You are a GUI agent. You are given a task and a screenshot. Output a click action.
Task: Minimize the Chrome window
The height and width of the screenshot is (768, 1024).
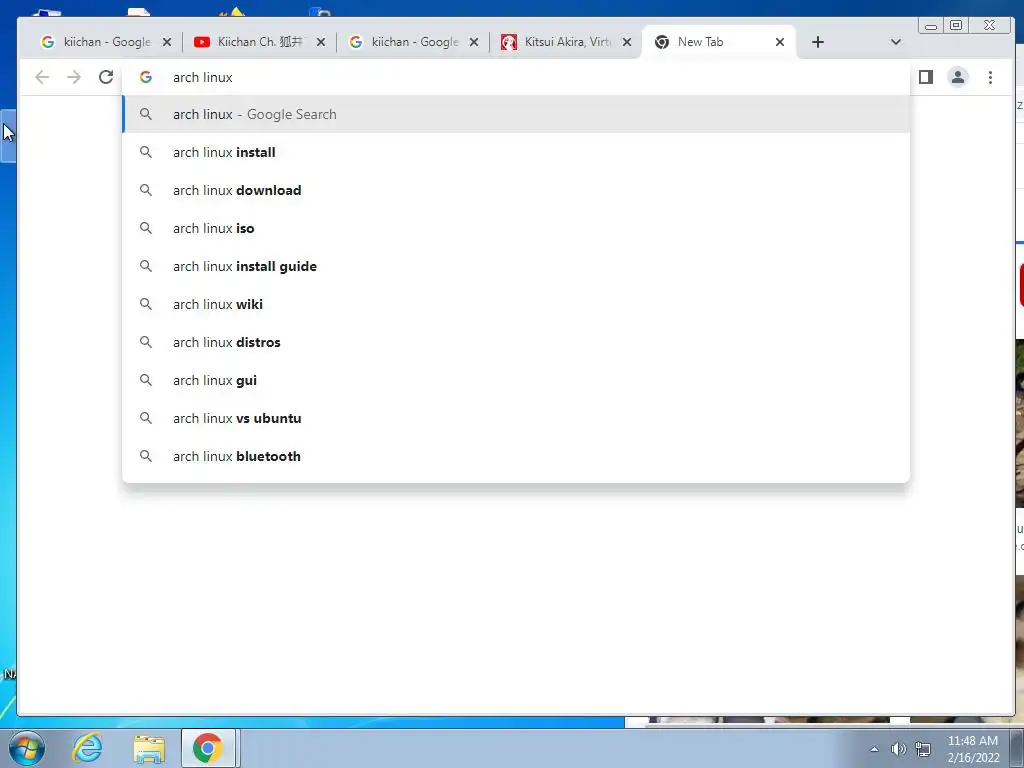point(931,25)
